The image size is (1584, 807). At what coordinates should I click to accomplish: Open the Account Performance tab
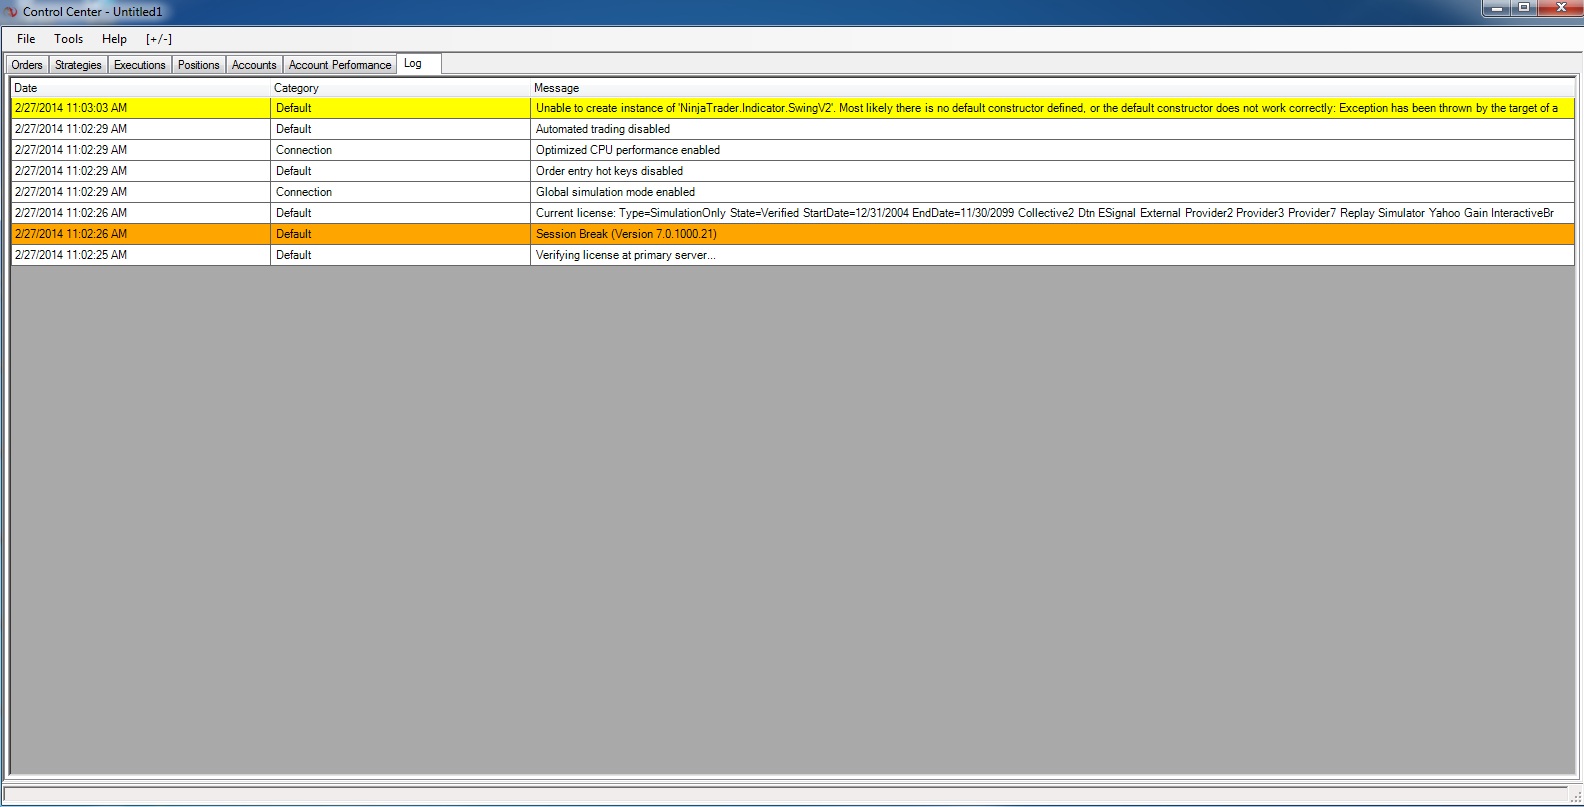[x=340, y=65]
